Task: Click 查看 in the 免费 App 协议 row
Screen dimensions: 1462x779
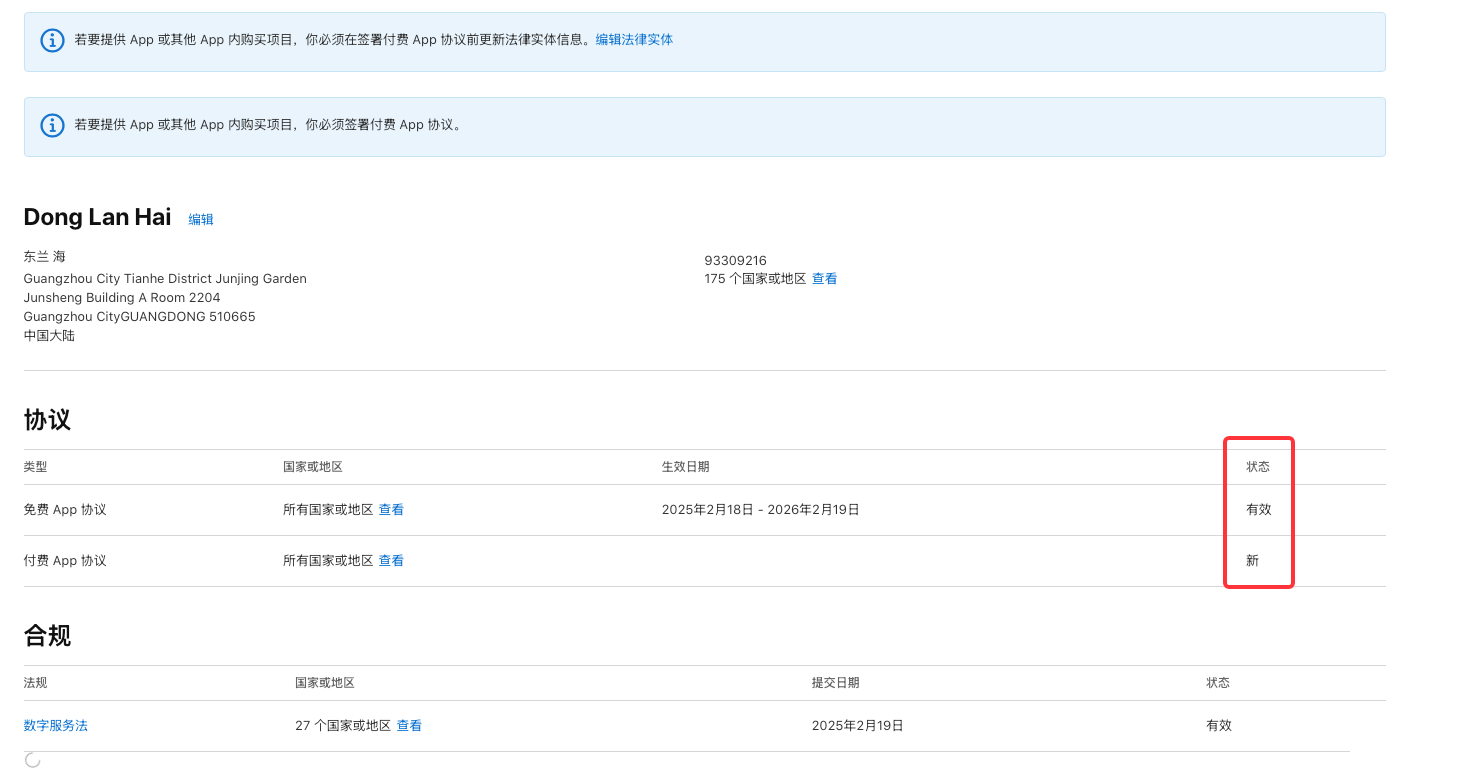Action: (391, 510)
